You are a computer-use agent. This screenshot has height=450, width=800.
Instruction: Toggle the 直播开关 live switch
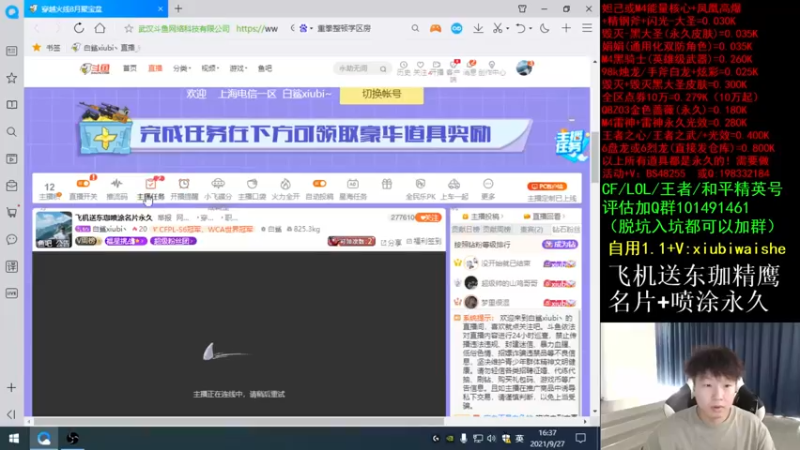click(x=83, y=184)
